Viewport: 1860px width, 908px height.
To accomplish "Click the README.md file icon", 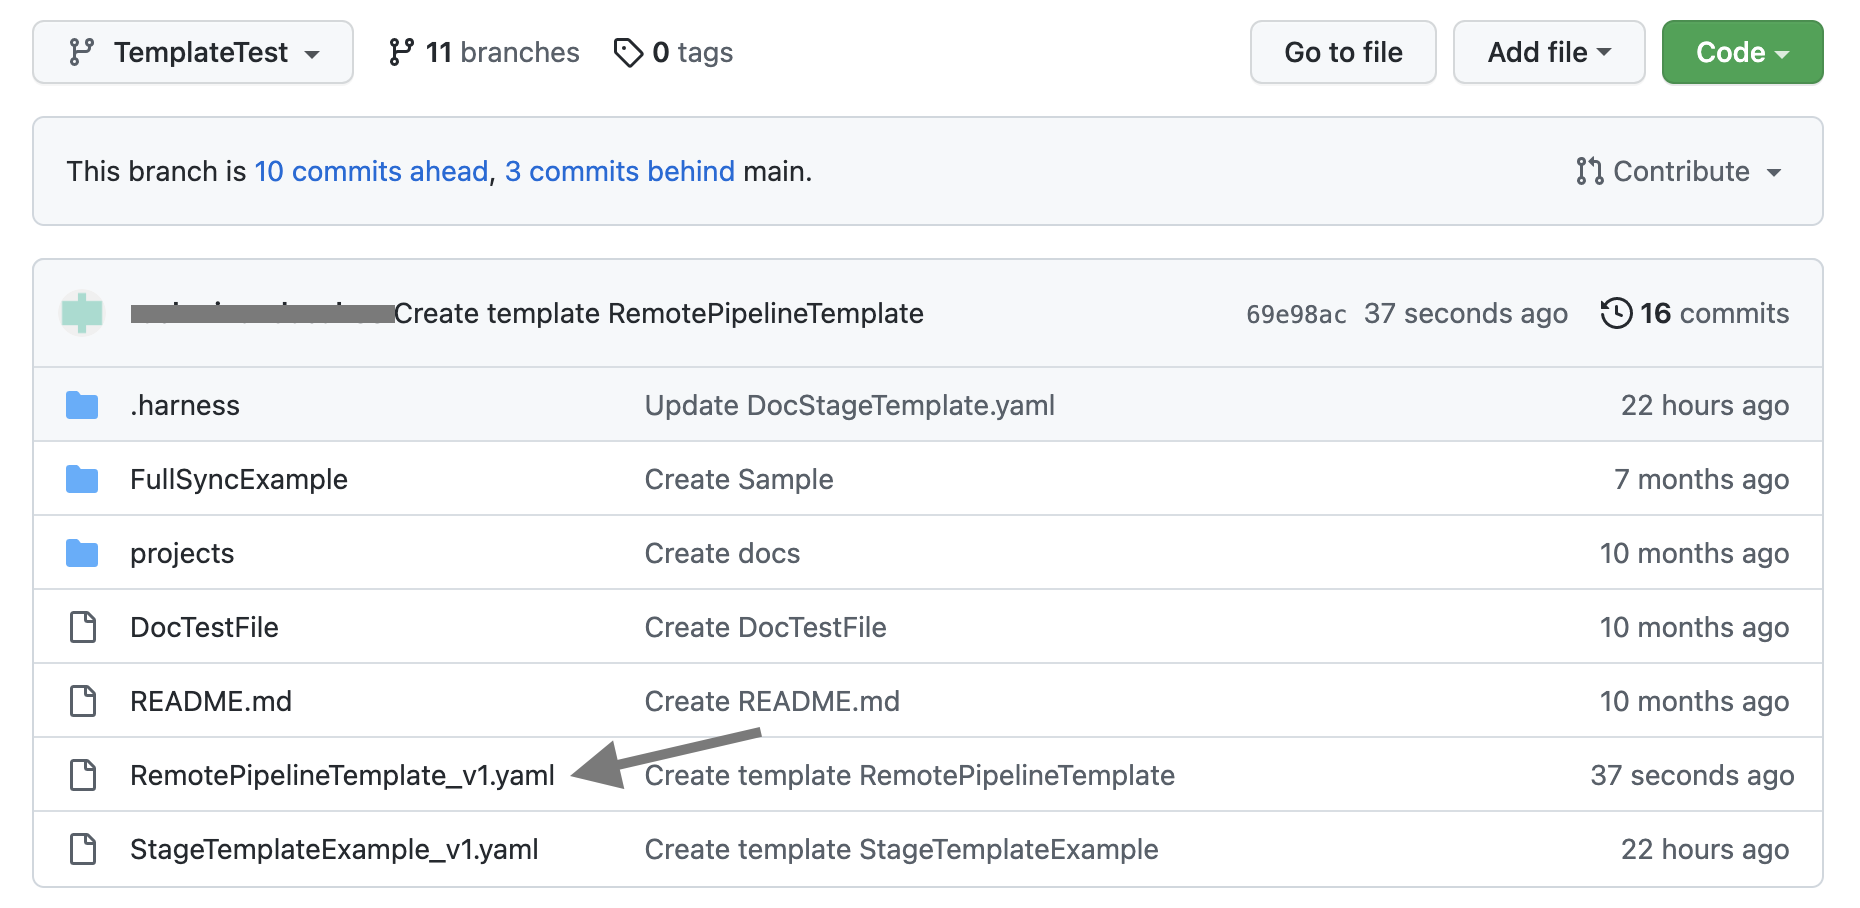I will coord(82,701).
